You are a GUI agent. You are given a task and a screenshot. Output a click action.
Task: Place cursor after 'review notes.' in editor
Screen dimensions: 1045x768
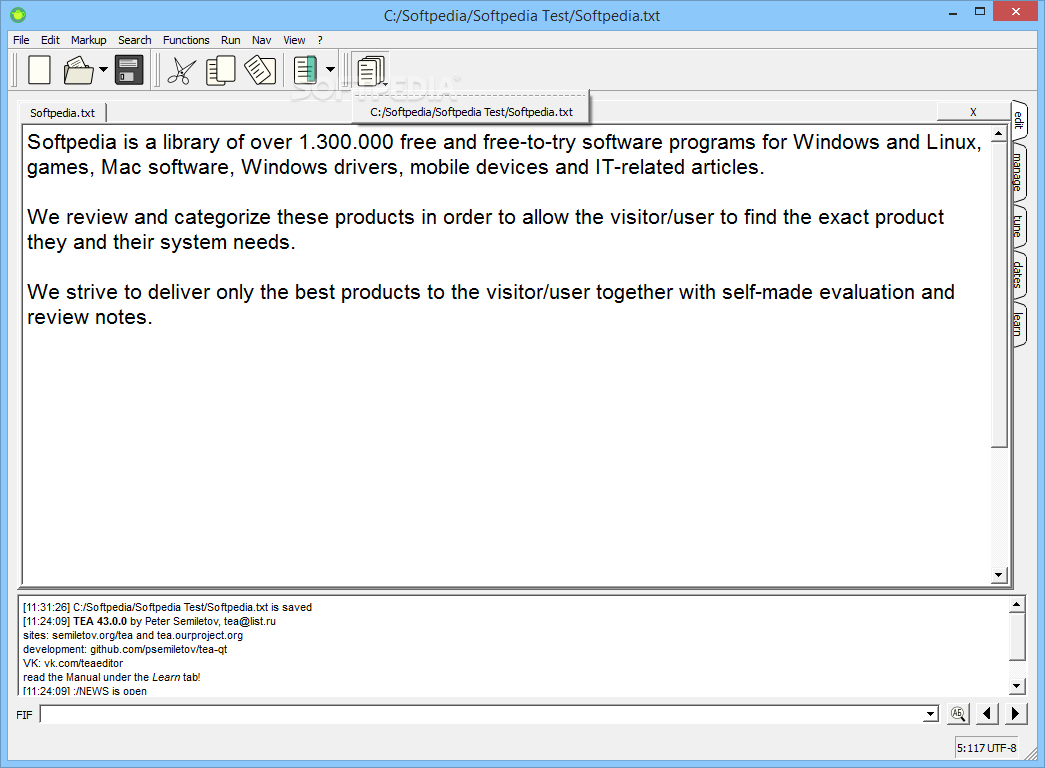[x=154, y=317]
